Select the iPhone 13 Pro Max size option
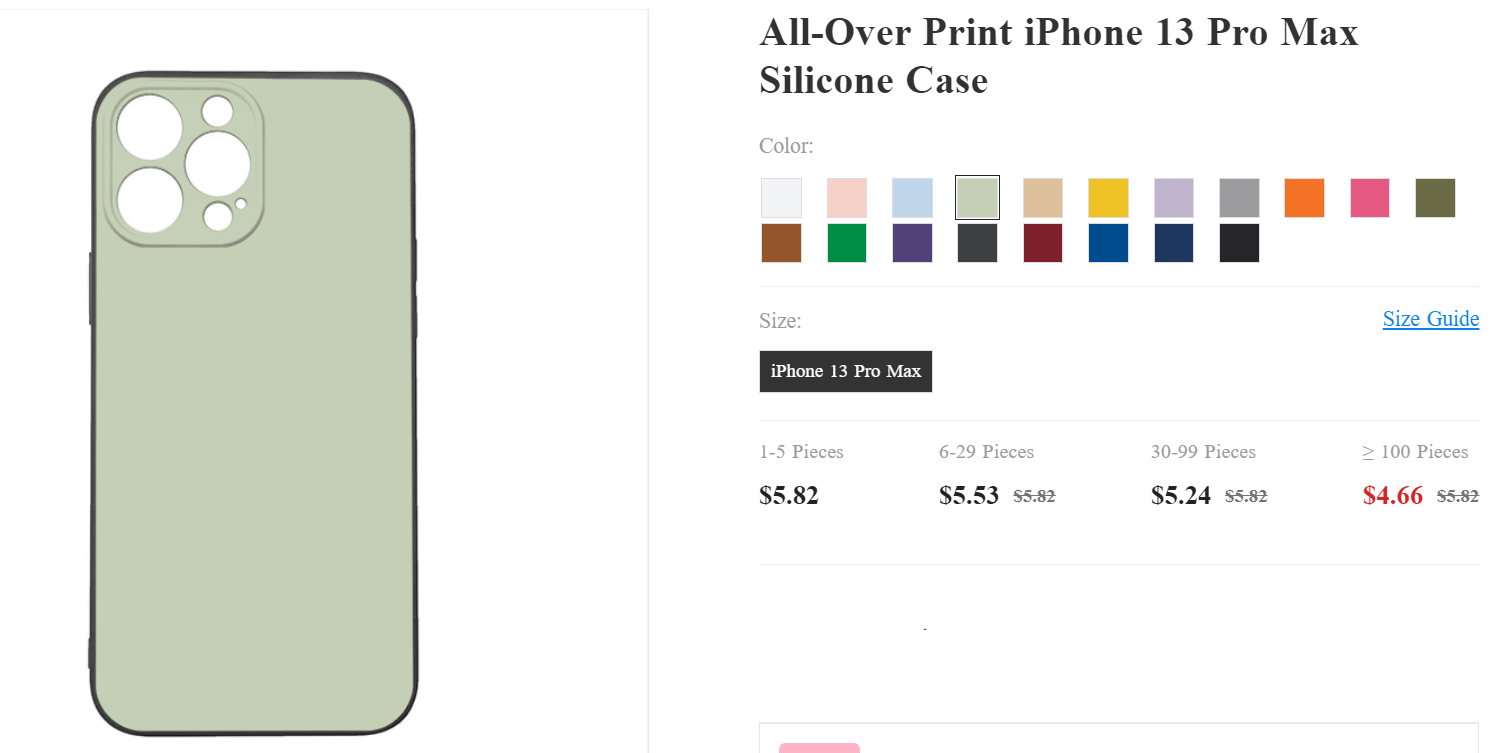1509x753 pixels. 845,371
